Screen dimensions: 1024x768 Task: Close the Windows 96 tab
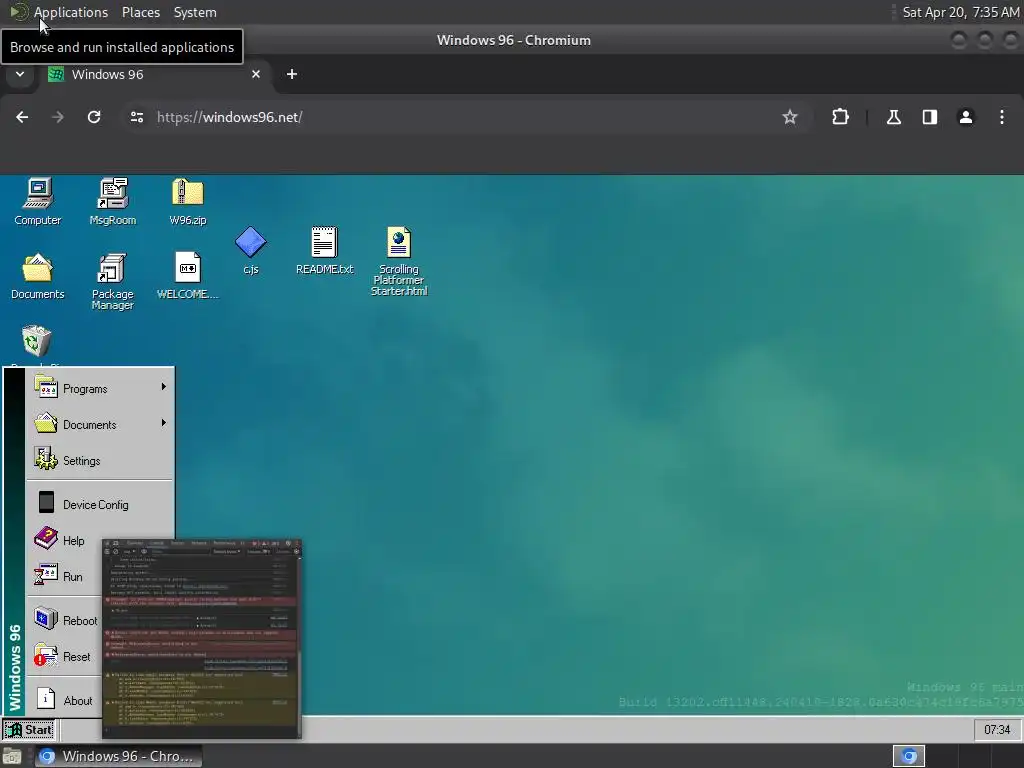coord(256,74)
